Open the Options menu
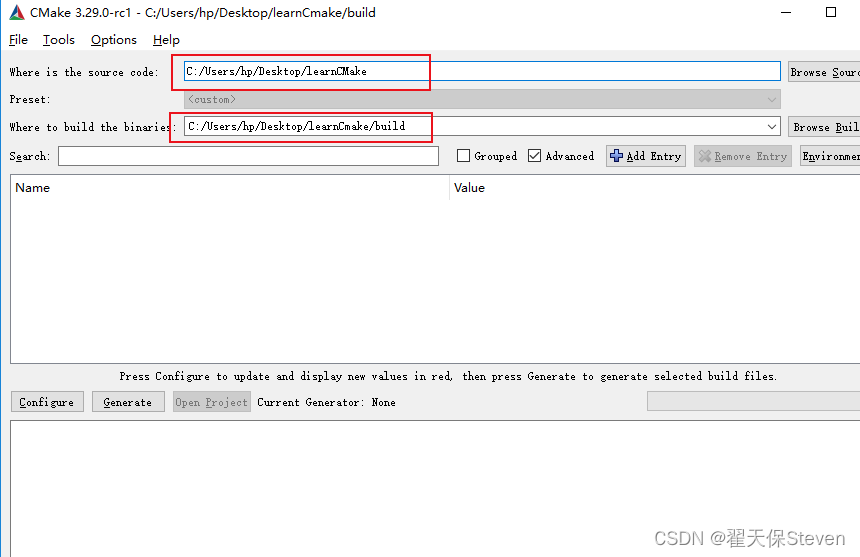The image size is (860, 557). (x=114, y=40)
